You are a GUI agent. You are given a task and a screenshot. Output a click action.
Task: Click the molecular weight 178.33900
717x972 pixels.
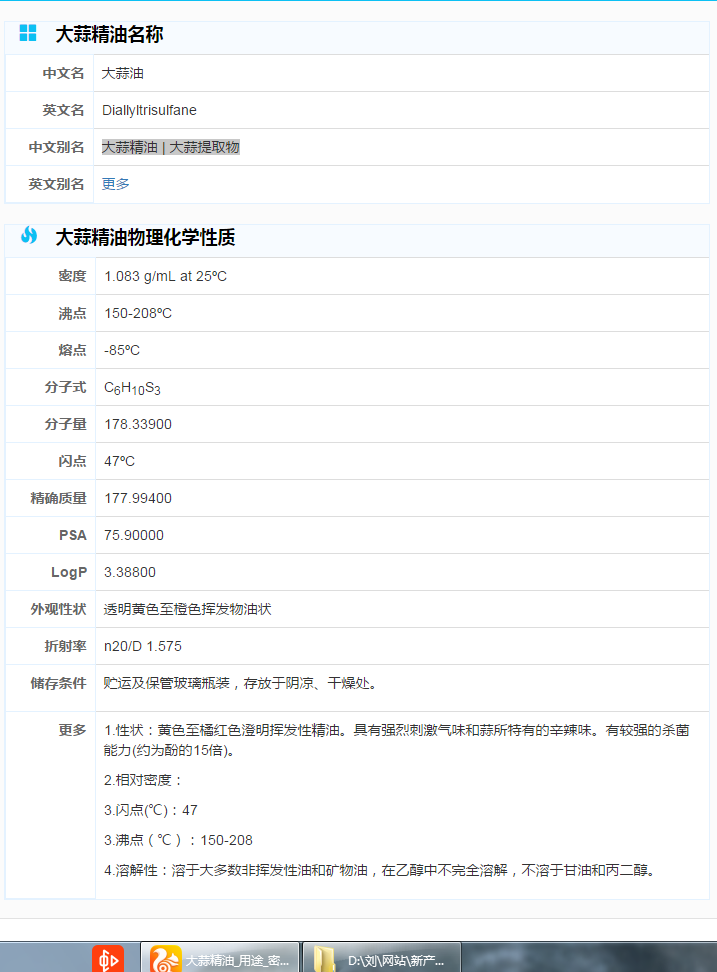point(138,424)
